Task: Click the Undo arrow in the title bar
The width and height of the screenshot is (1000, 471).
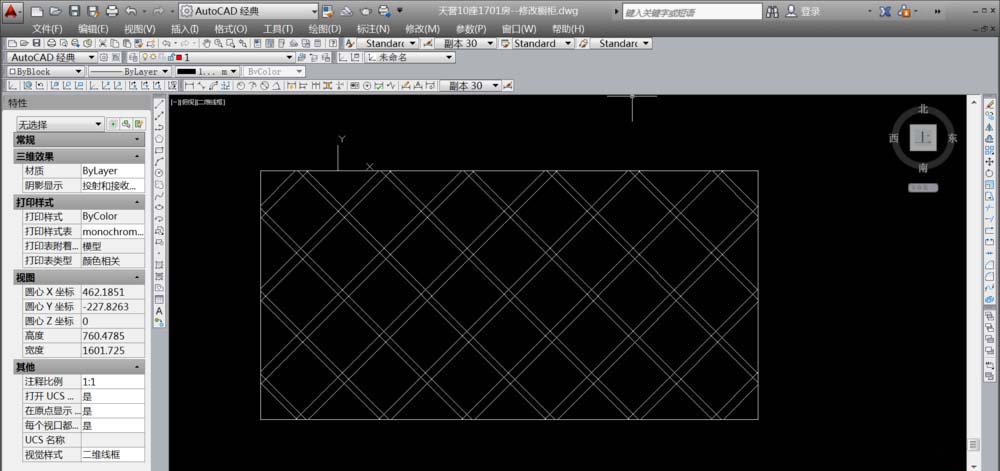Action: pos(132,11)
